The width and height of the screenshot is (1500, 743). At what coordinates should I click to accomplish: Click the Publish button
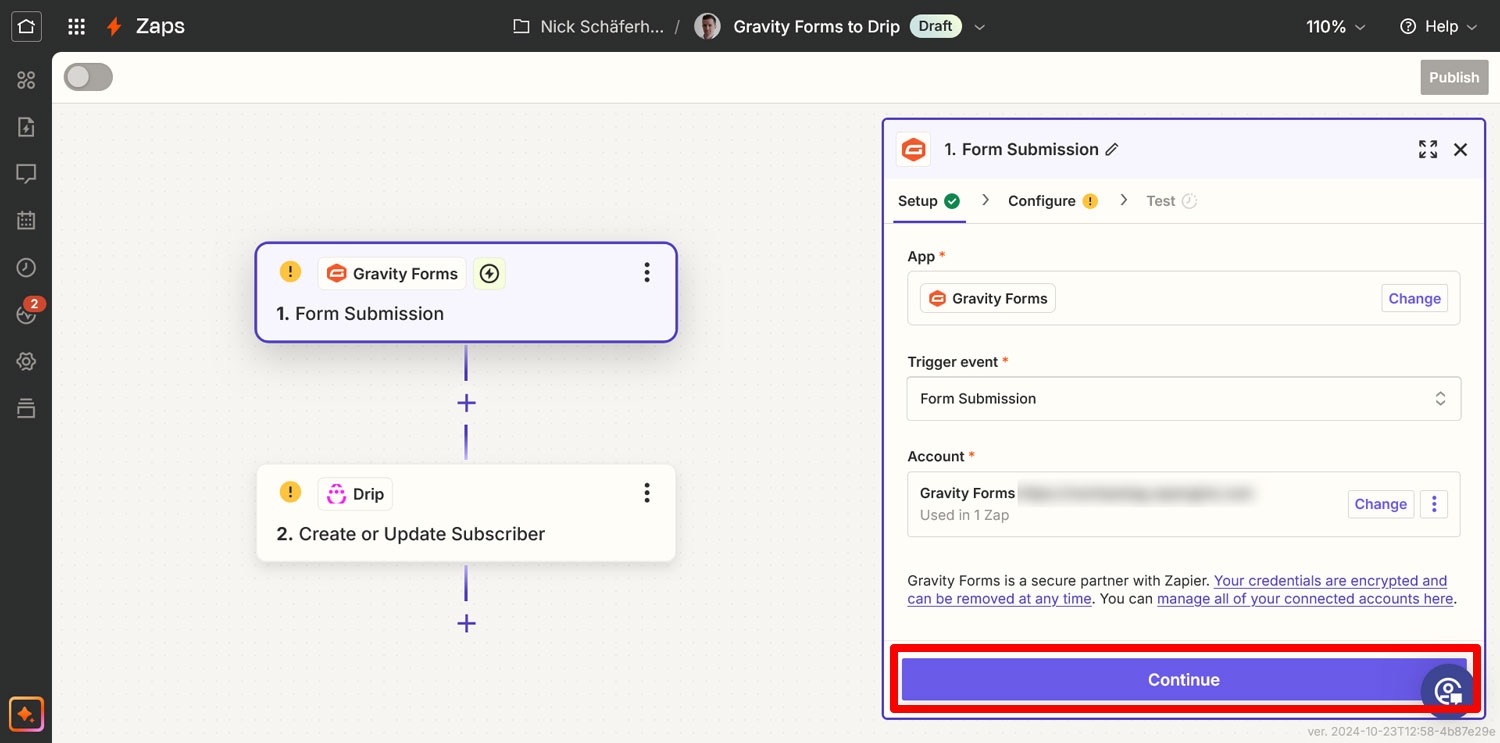point(1454,77)
